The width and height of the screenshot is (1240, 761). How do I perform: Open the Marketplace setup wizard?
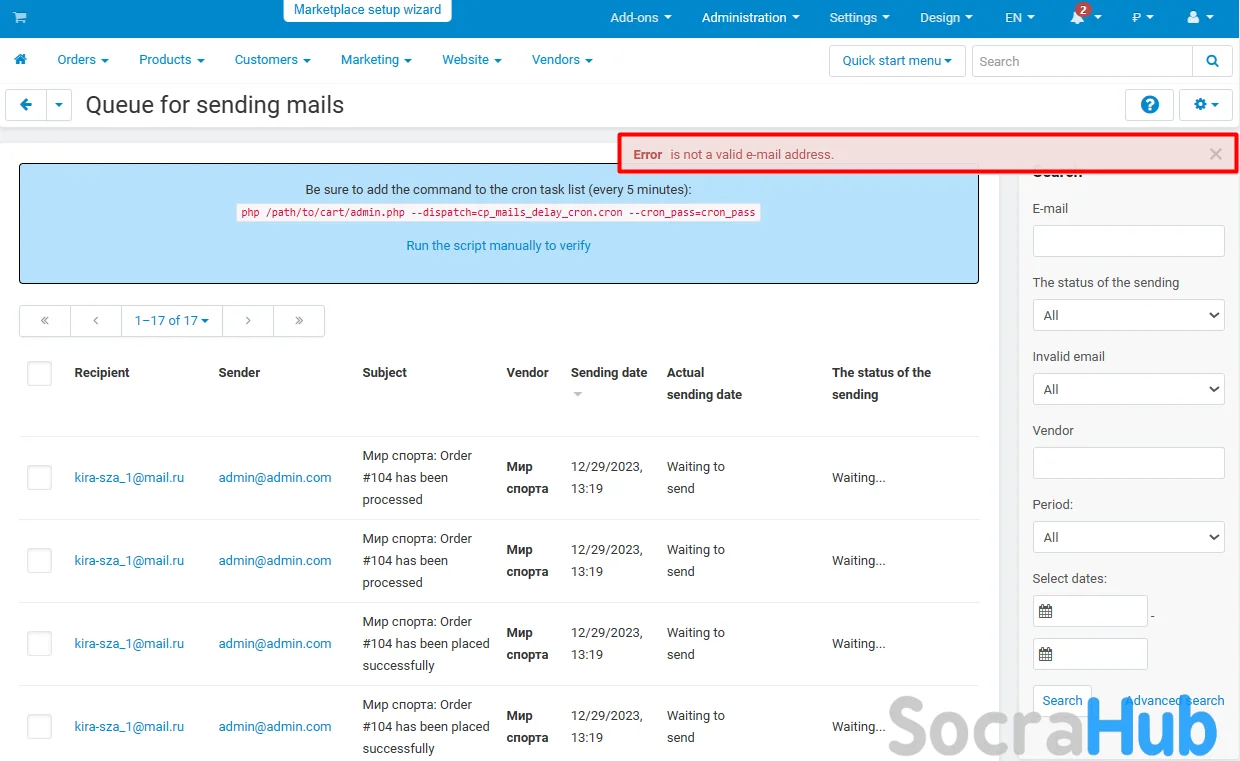pos(367,10)
